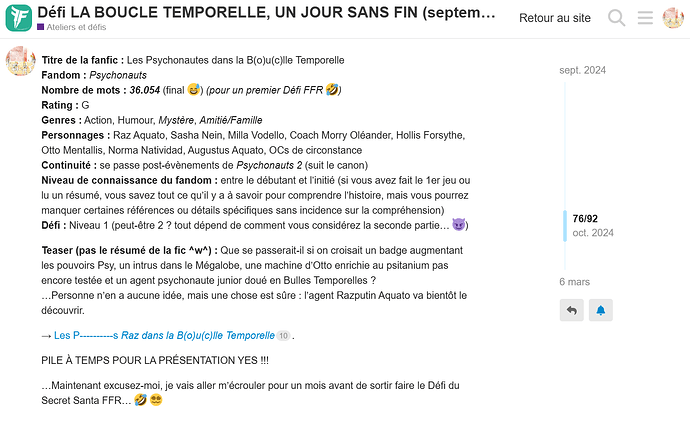The height and width of the screenshot is (432, 690).
Task: Open the search magnifier icon
Action: click(617, 18)
